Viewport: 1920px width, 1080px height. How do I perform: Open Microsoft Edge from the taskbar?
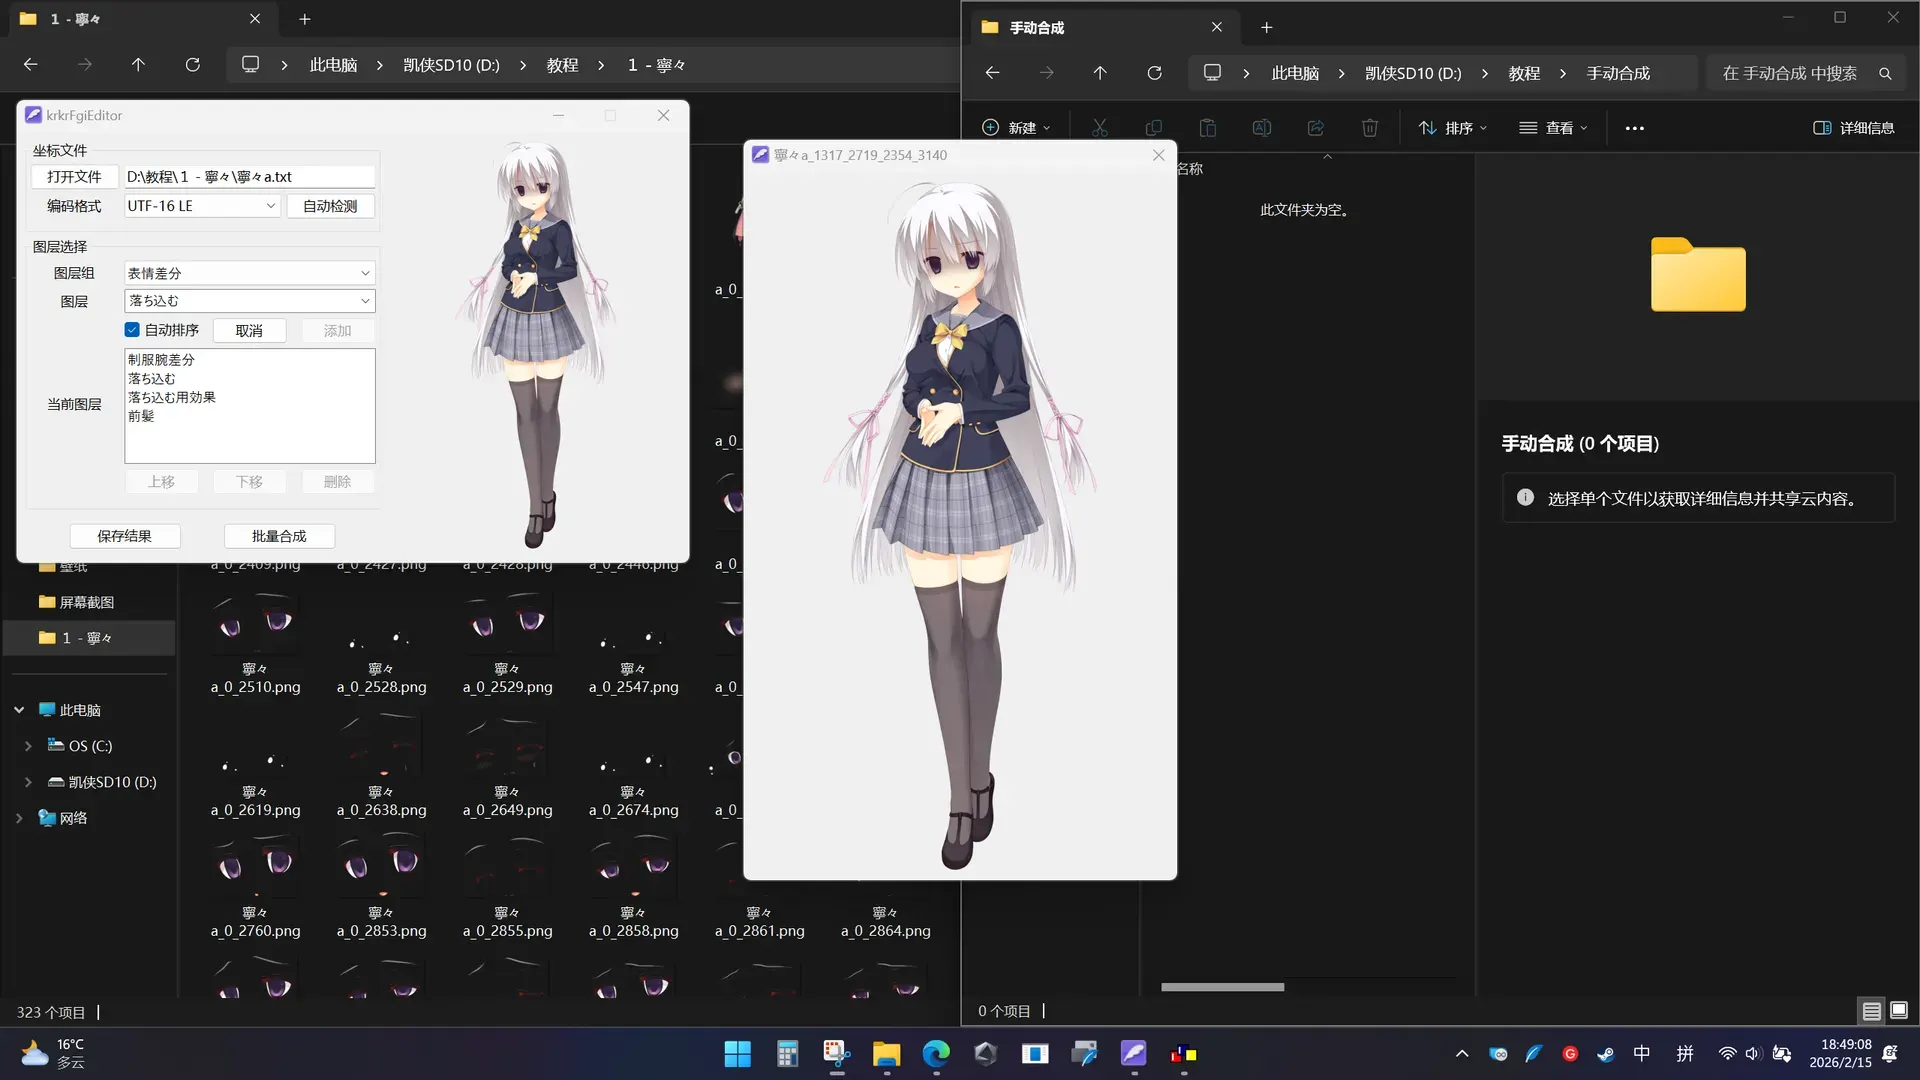(936, 1054)
